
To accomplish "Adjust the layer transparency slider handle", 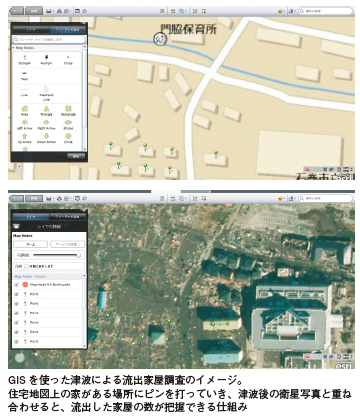I will click(79, 255).
